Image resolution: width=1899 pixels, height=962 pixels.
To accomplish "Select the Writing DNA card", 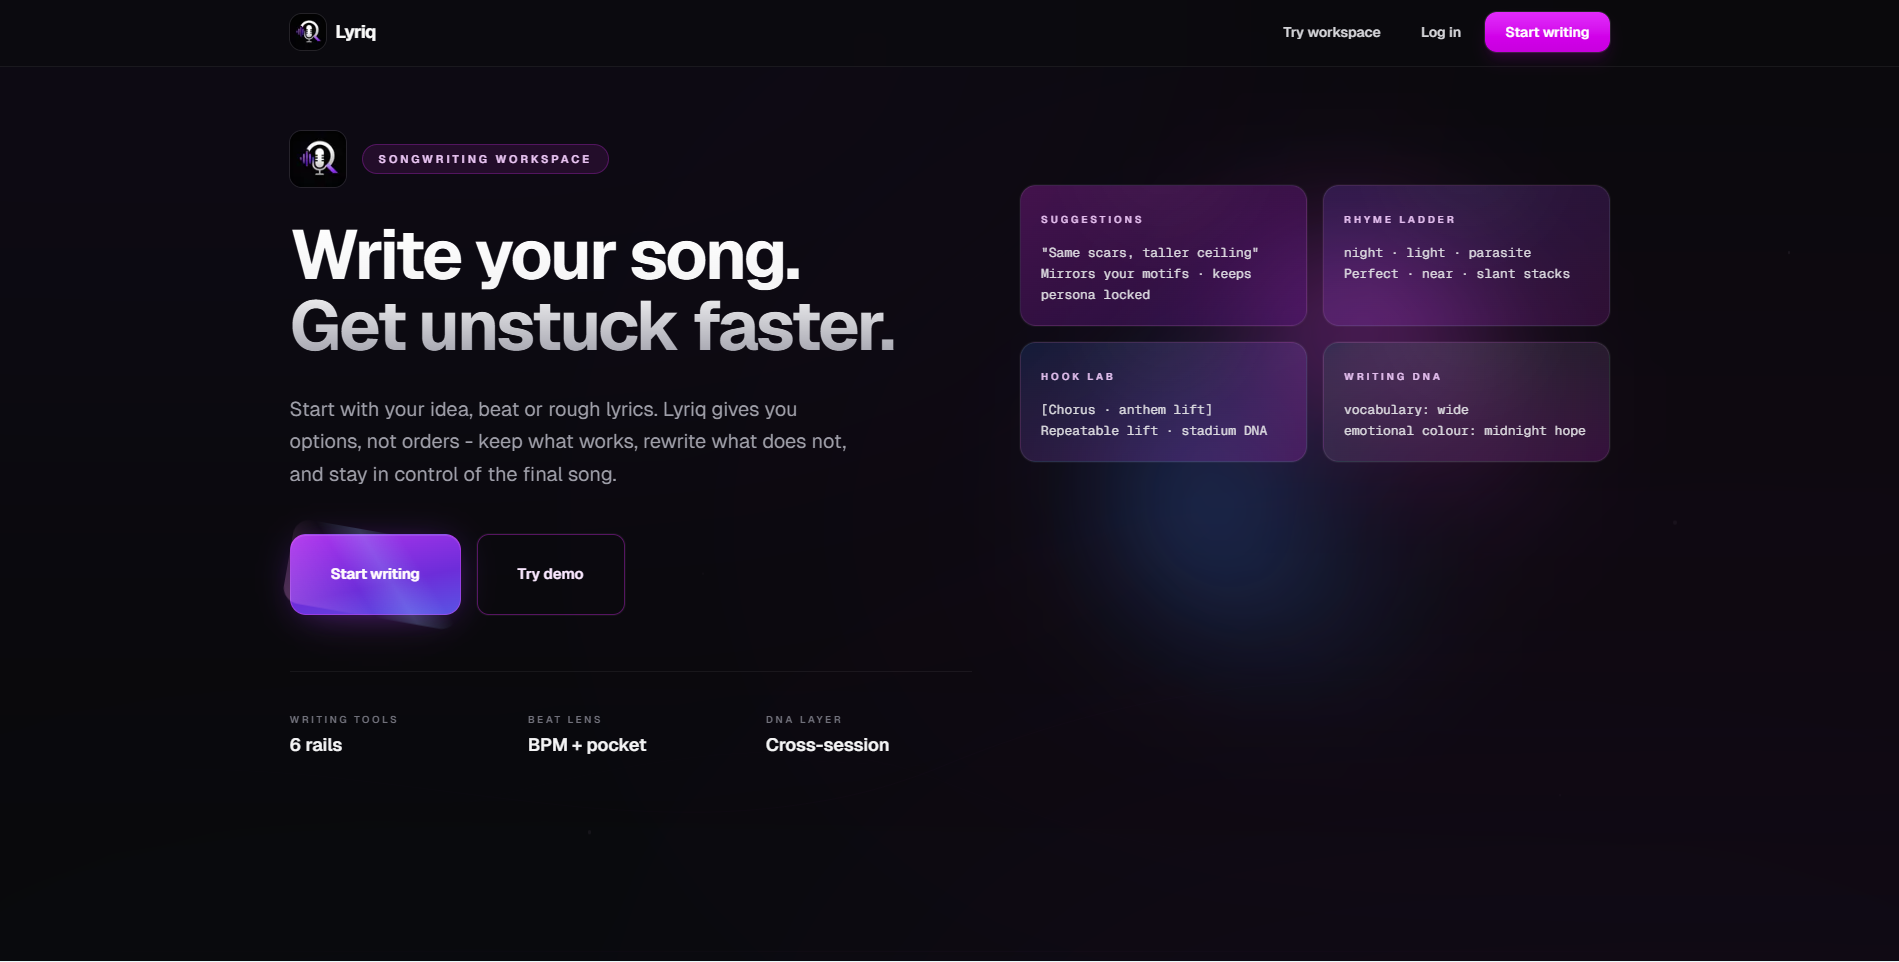I will pyautogui.click(x=1466, y=402).
